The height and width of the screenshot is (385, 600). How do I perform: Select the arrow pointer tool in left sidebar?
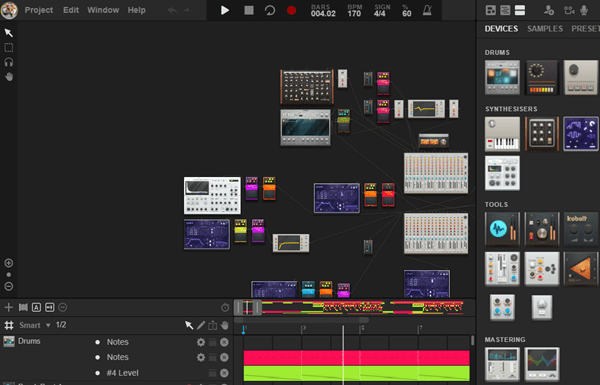(8, 33)
